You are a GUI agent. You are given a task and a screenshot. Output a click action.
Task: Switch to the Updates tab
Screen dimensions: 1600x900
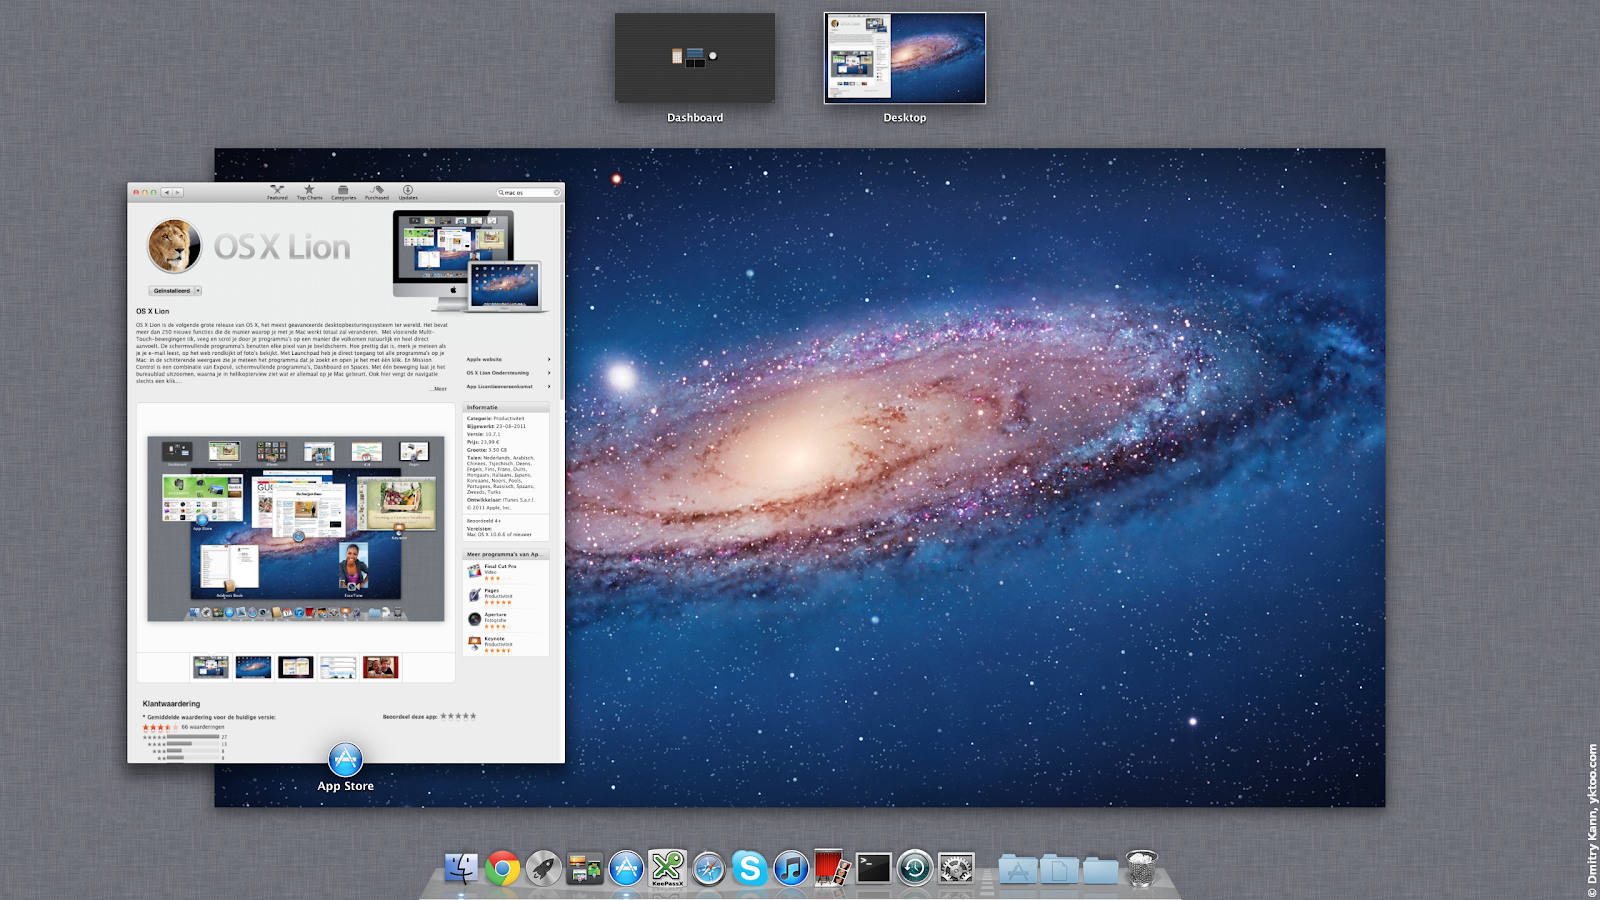[408, 192]
